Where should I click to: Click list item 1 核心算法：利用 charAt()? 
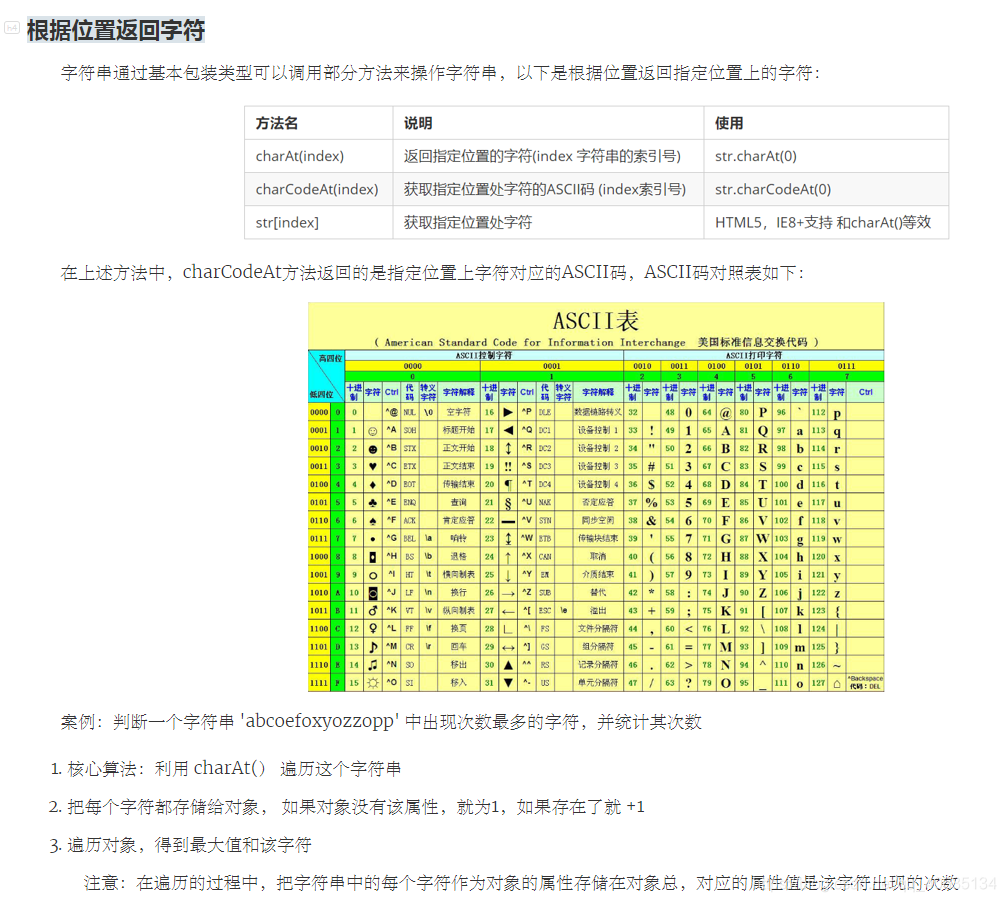click(226, 769)
